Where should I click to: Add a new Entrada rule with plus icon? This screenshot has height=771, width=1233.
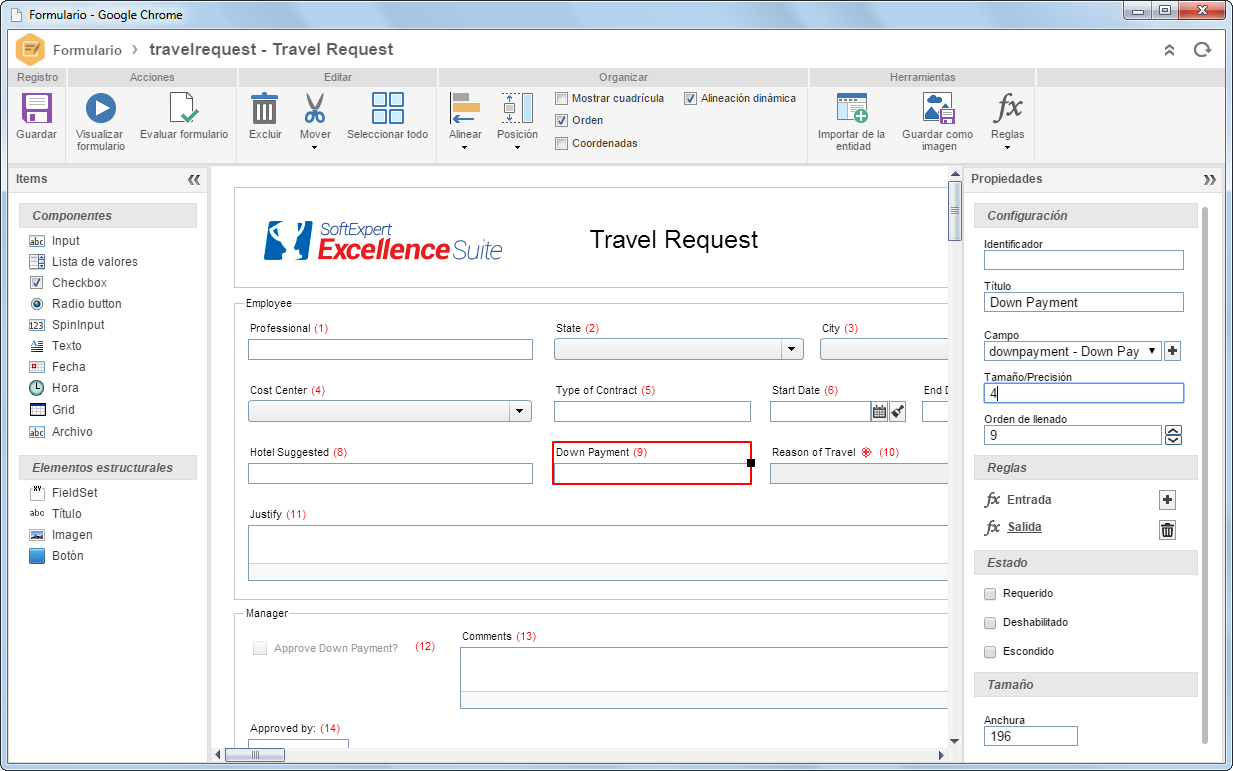[1167, 500]
